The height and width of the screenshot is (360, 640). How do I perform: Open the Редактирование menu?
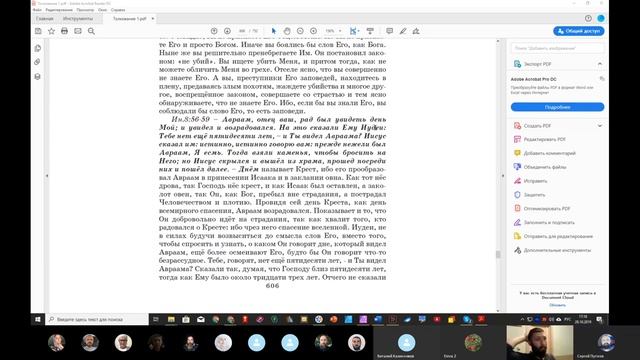59,10
